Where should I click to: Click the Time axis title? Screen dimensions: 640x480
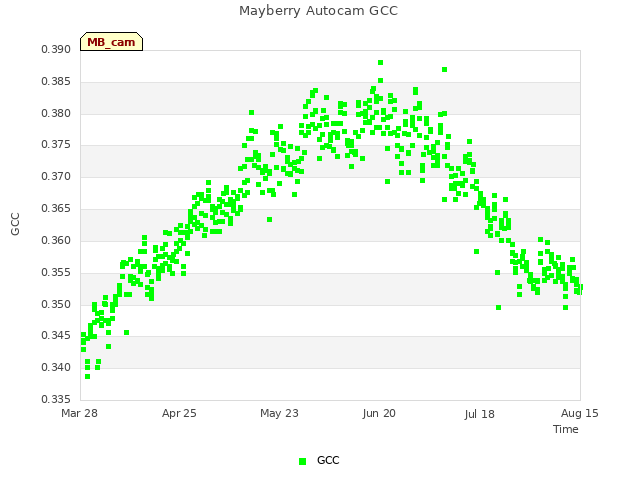click(x=566, y=429)
